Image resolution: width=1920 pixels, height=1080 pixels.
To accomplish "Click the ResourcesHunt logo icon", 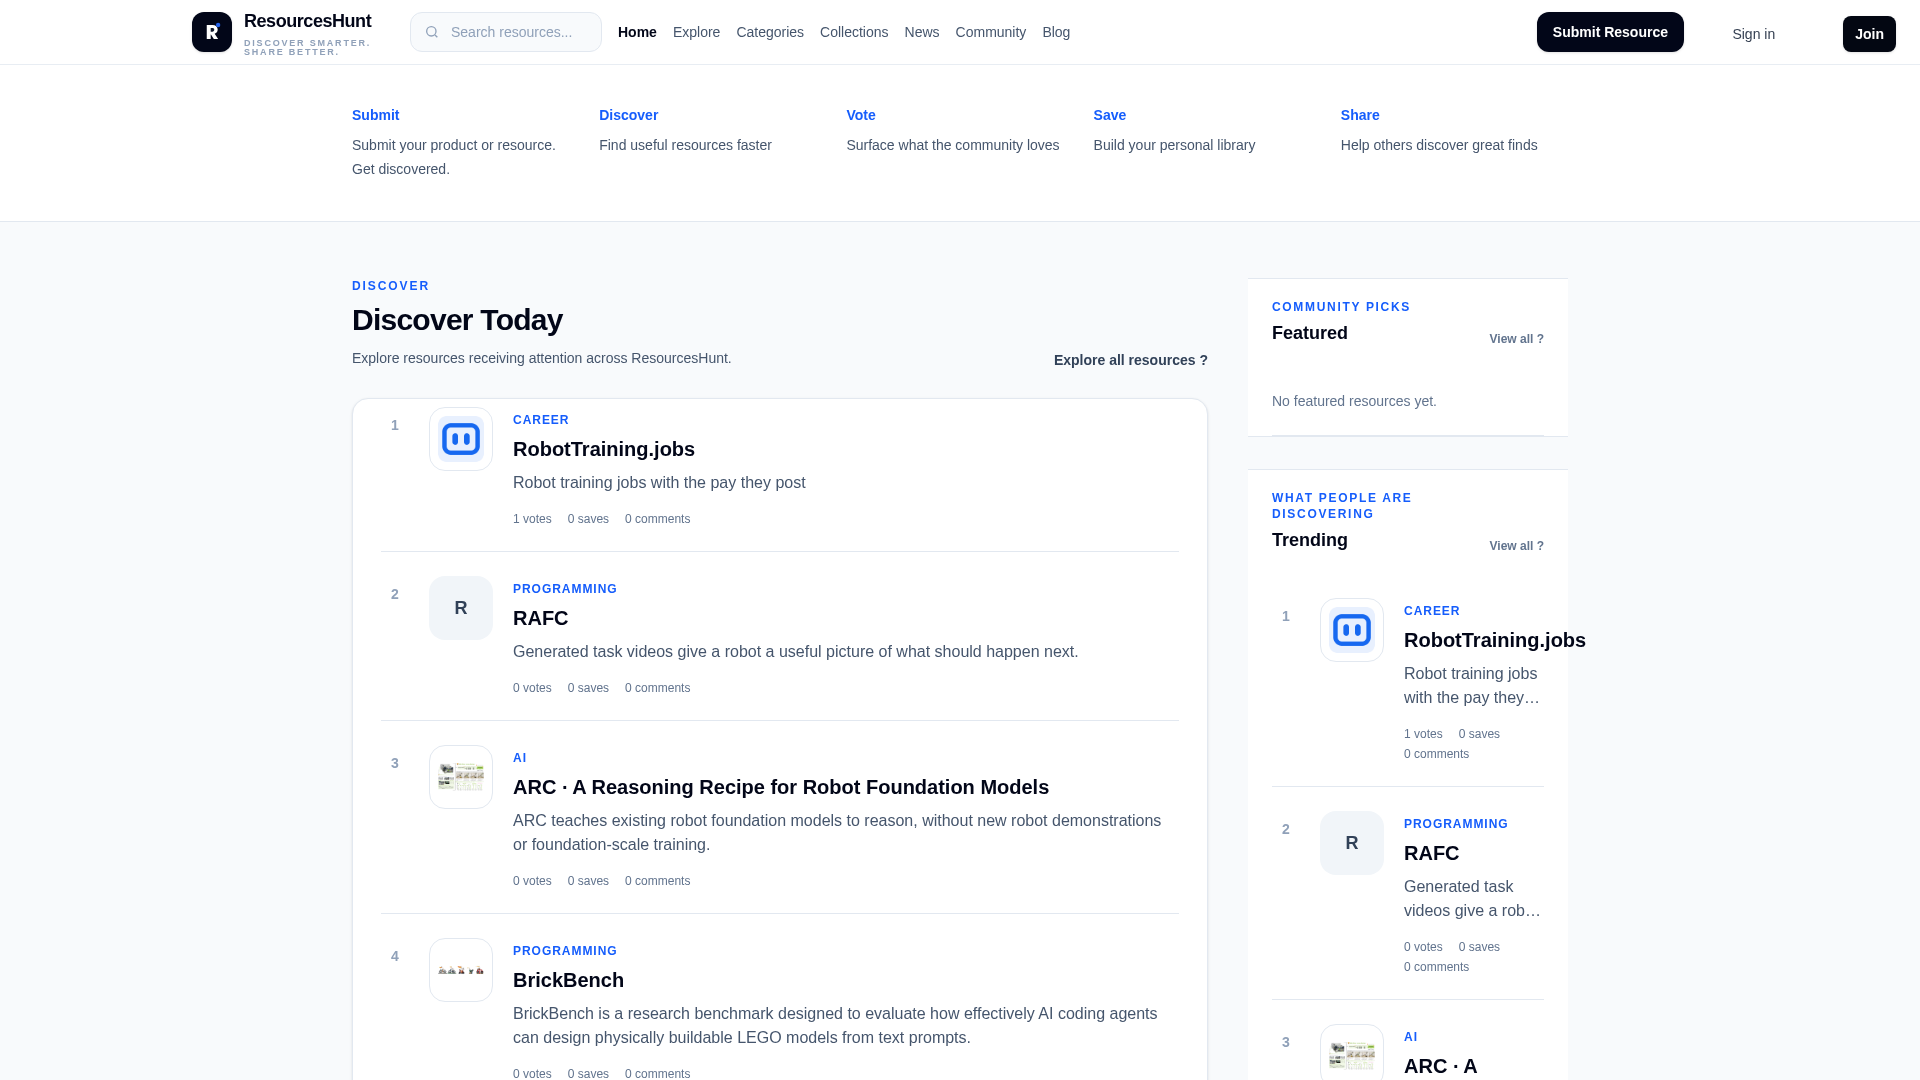I will pos(212,32).
